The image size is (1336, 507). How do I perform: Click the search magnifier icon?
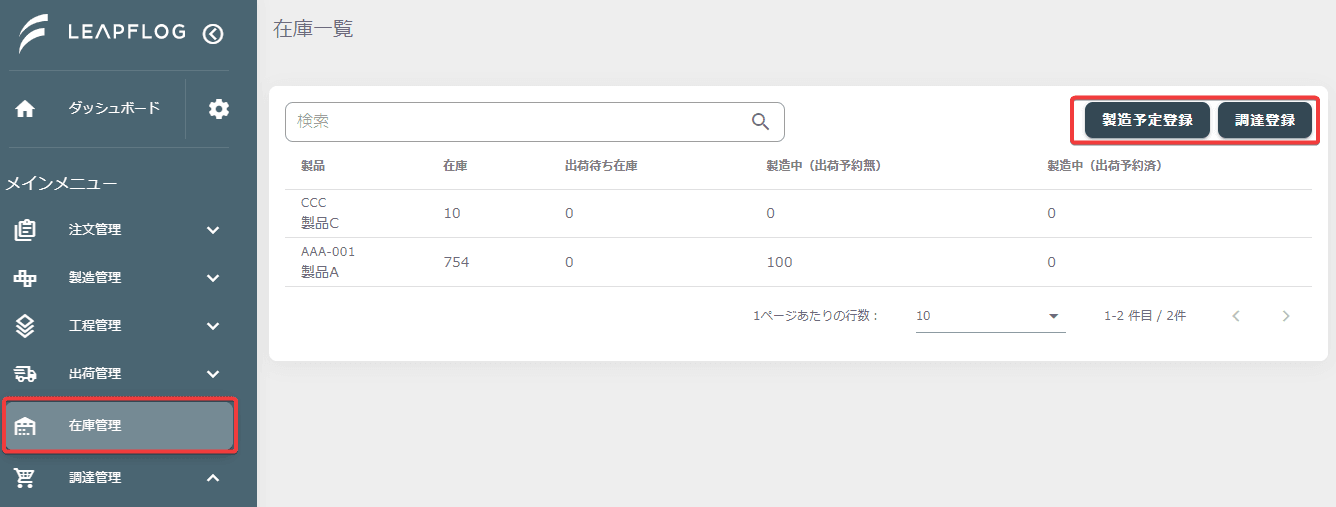click(x=760, y=121)
